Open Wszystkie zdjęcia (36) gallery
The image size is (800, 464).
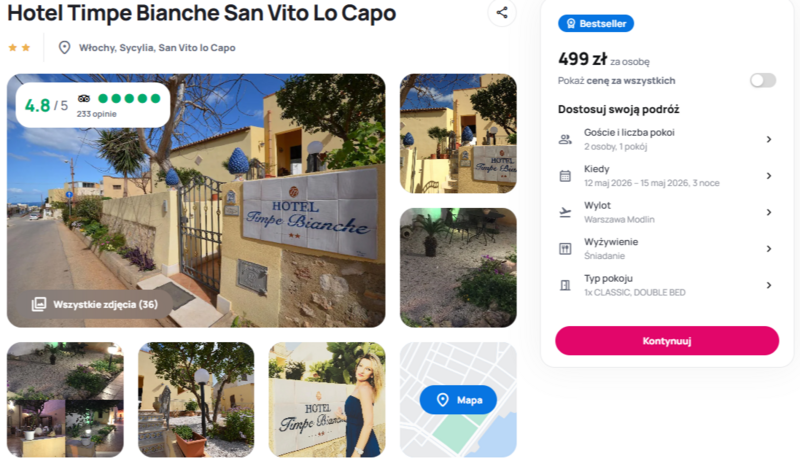tap(94, 305)
